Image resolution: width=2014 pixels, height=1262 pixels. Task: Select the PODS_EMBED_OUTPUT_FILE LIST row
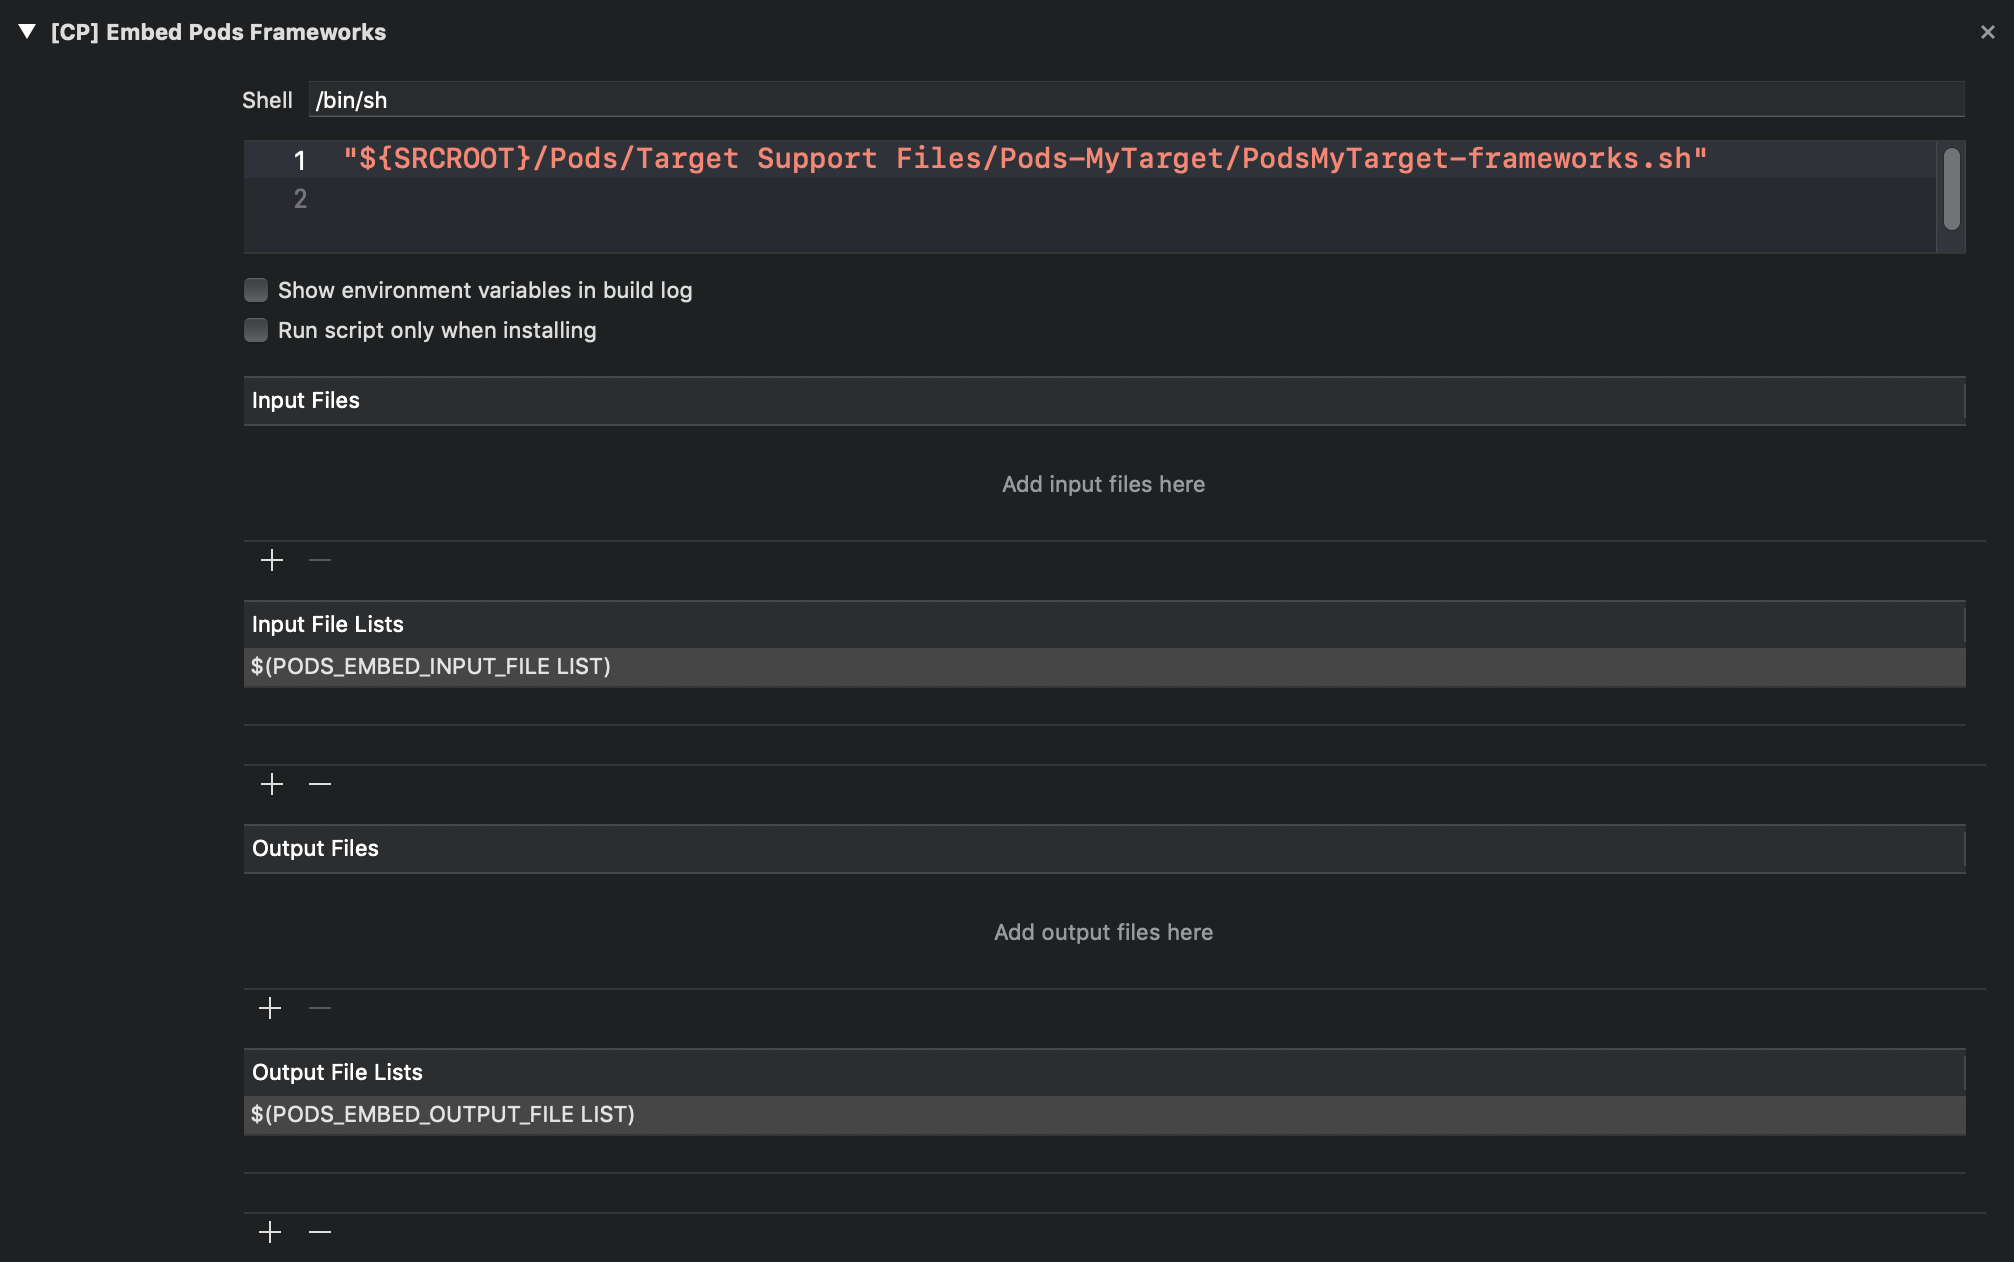coord(1104,1115)
